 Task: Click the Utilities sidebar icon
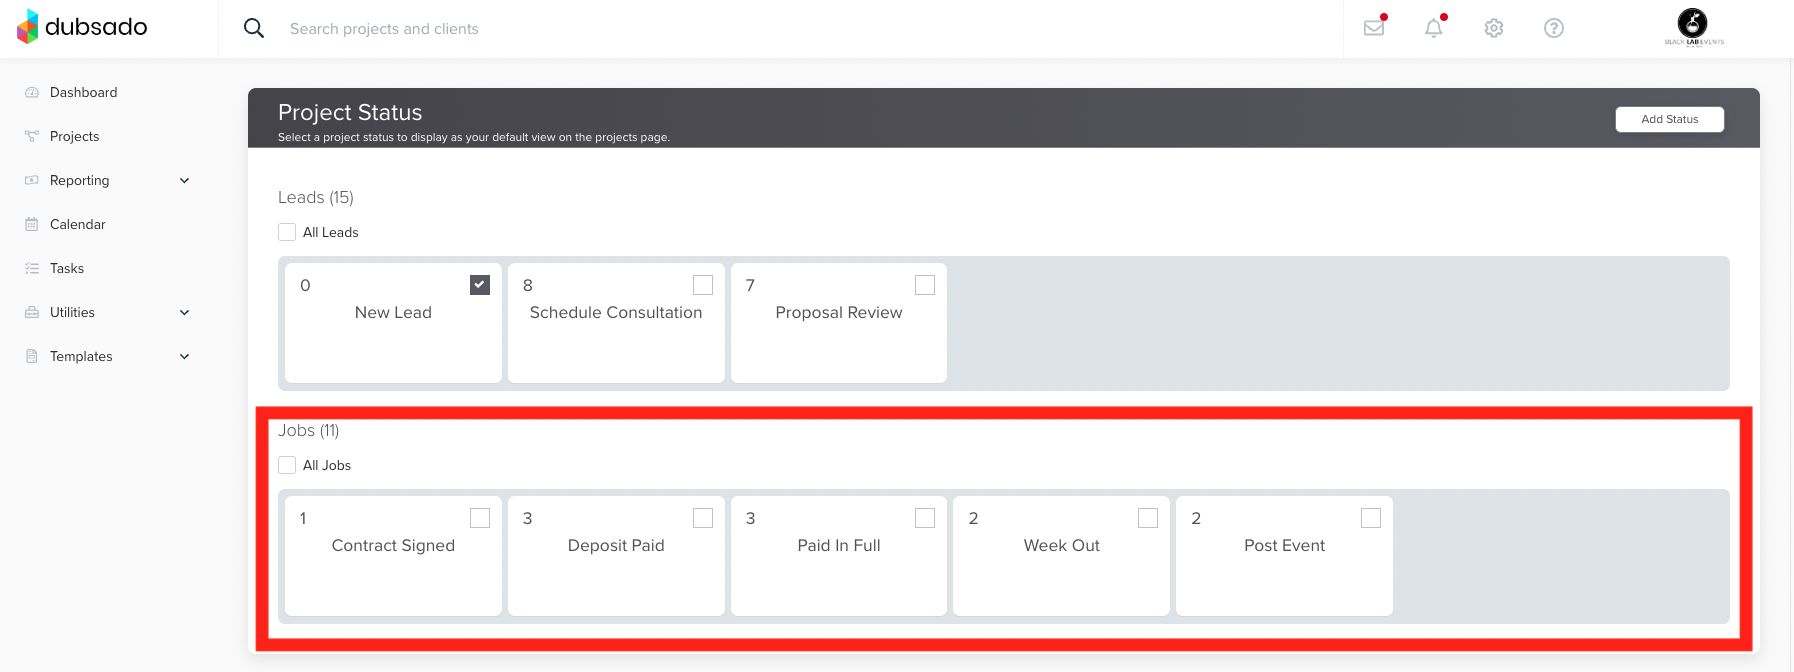pyautogui.click(x=32, y=312)
